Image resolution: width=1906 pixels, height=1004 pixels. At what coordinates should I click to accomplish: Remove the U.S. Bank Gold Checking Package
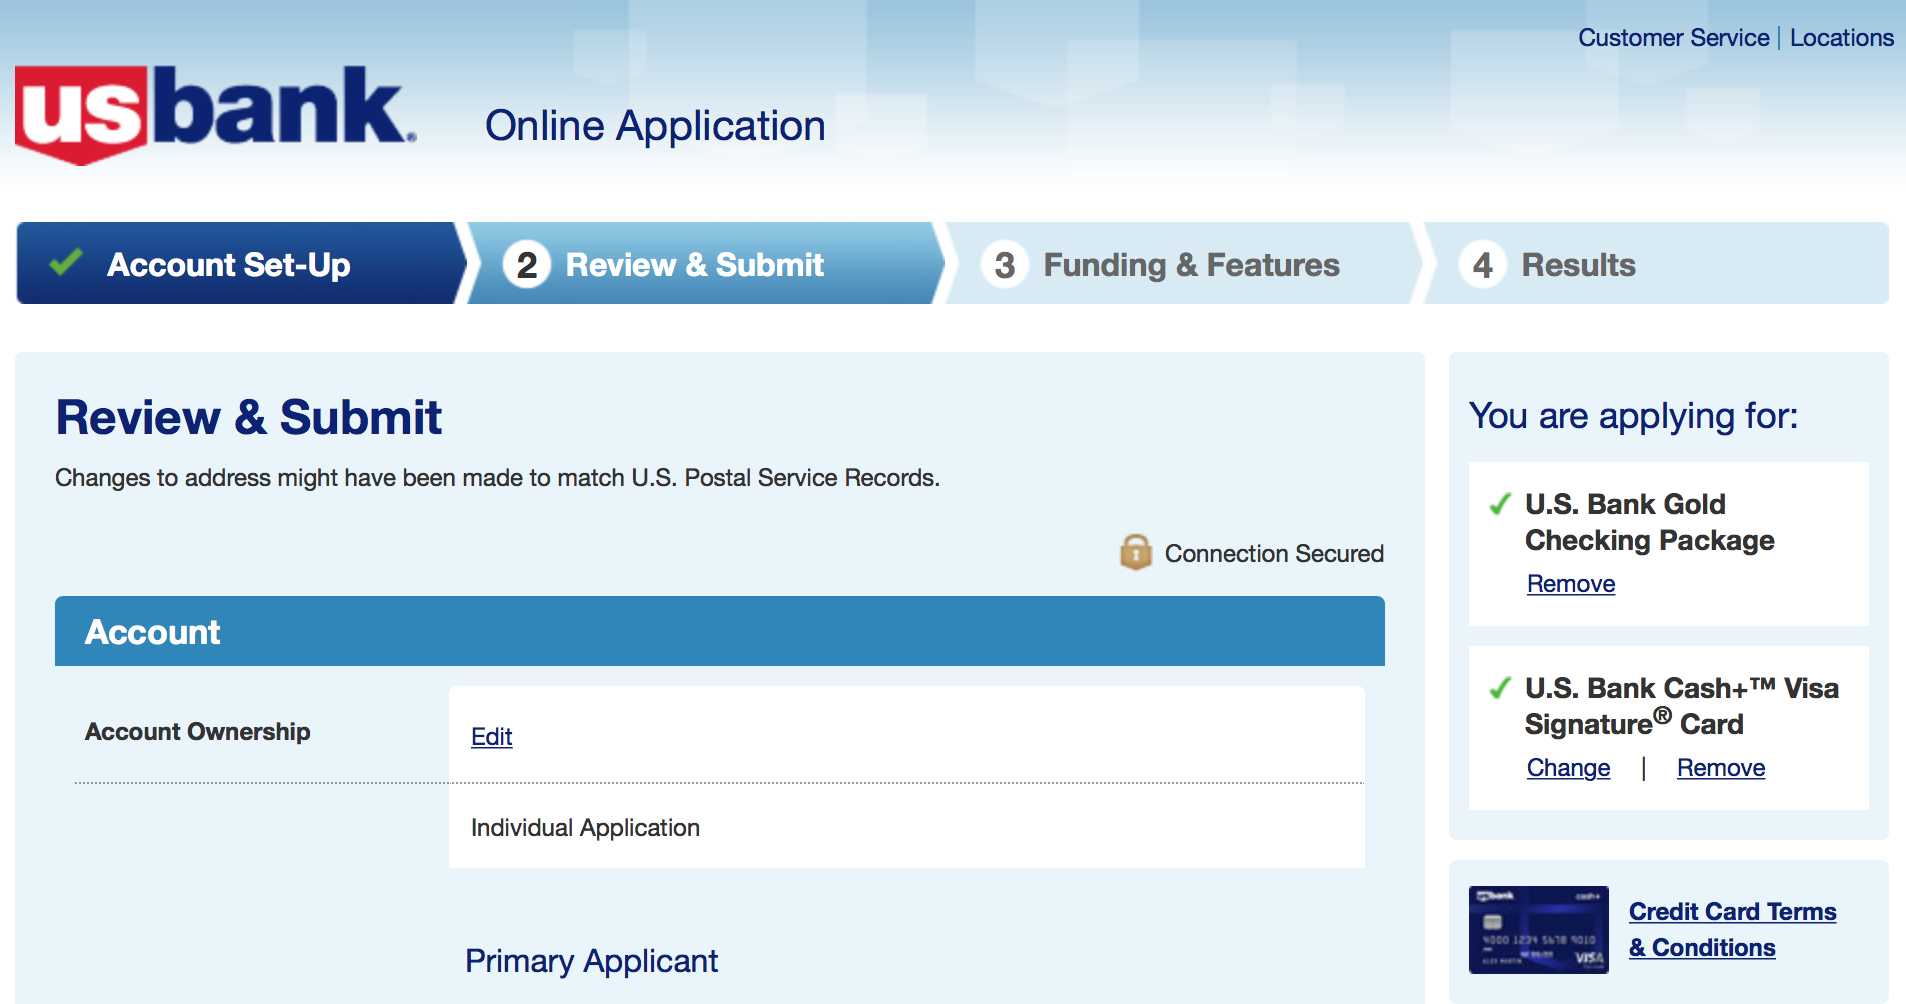[1571, 584]
